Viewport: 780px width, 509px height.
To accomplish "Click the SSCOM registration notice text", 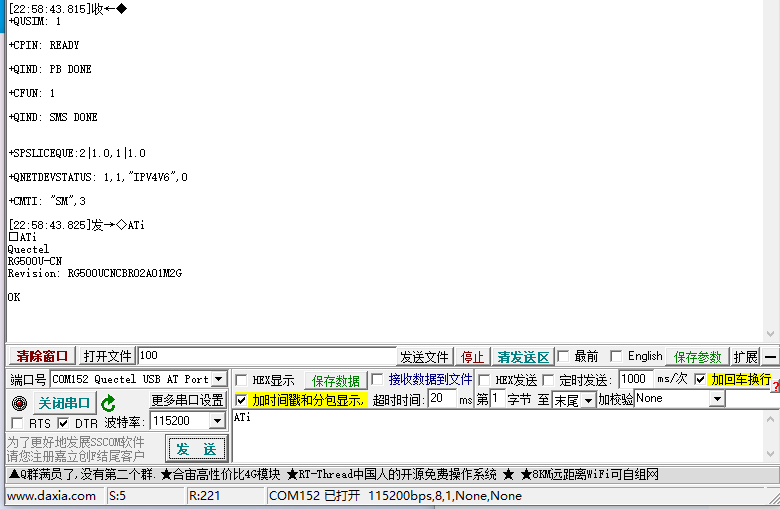I will [76, 449].
